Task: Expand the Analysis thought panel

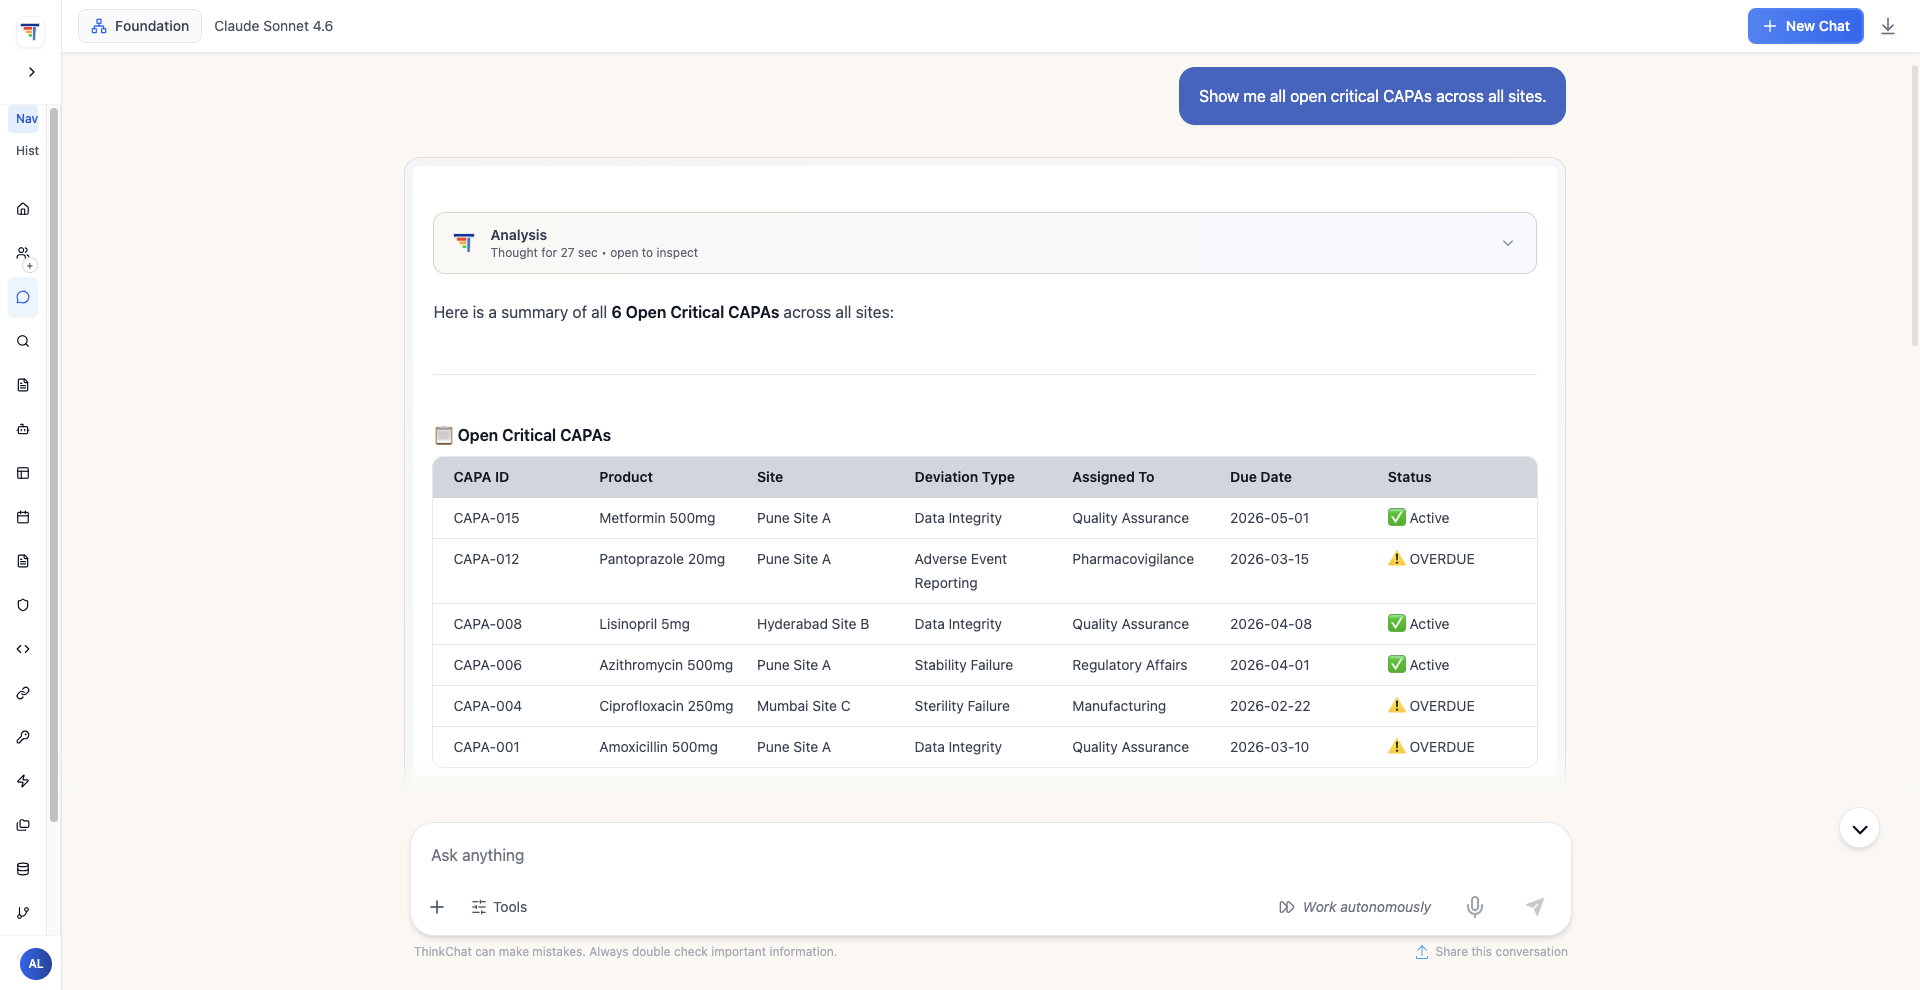Action: 984,243
